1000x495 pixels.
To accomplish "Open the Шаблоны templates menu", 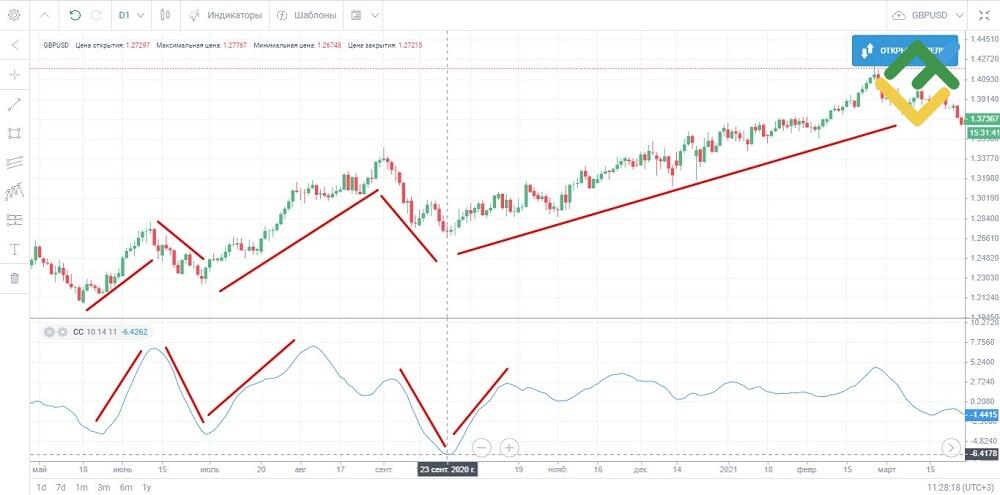I will tap(307, 15).
